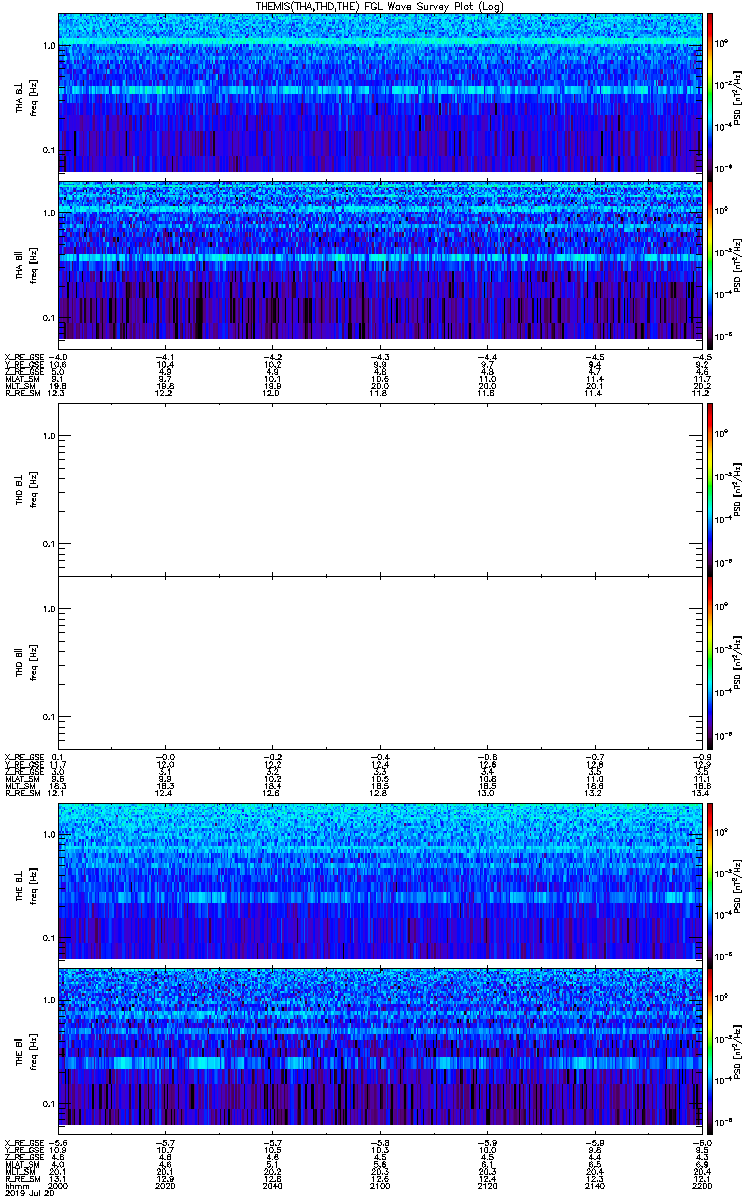This screenshot has height=1200, width=750.
Task: Click the 0.1 frequency tick on THE B∥ axis
Action: (48, 1103)
